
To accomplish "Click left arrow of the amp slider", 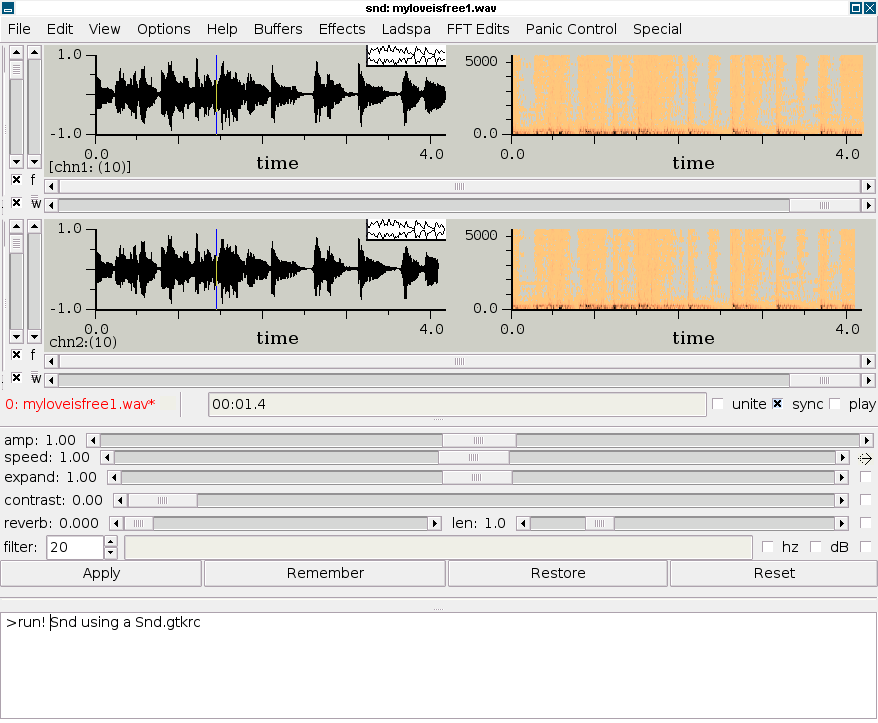I will [93, 440].
